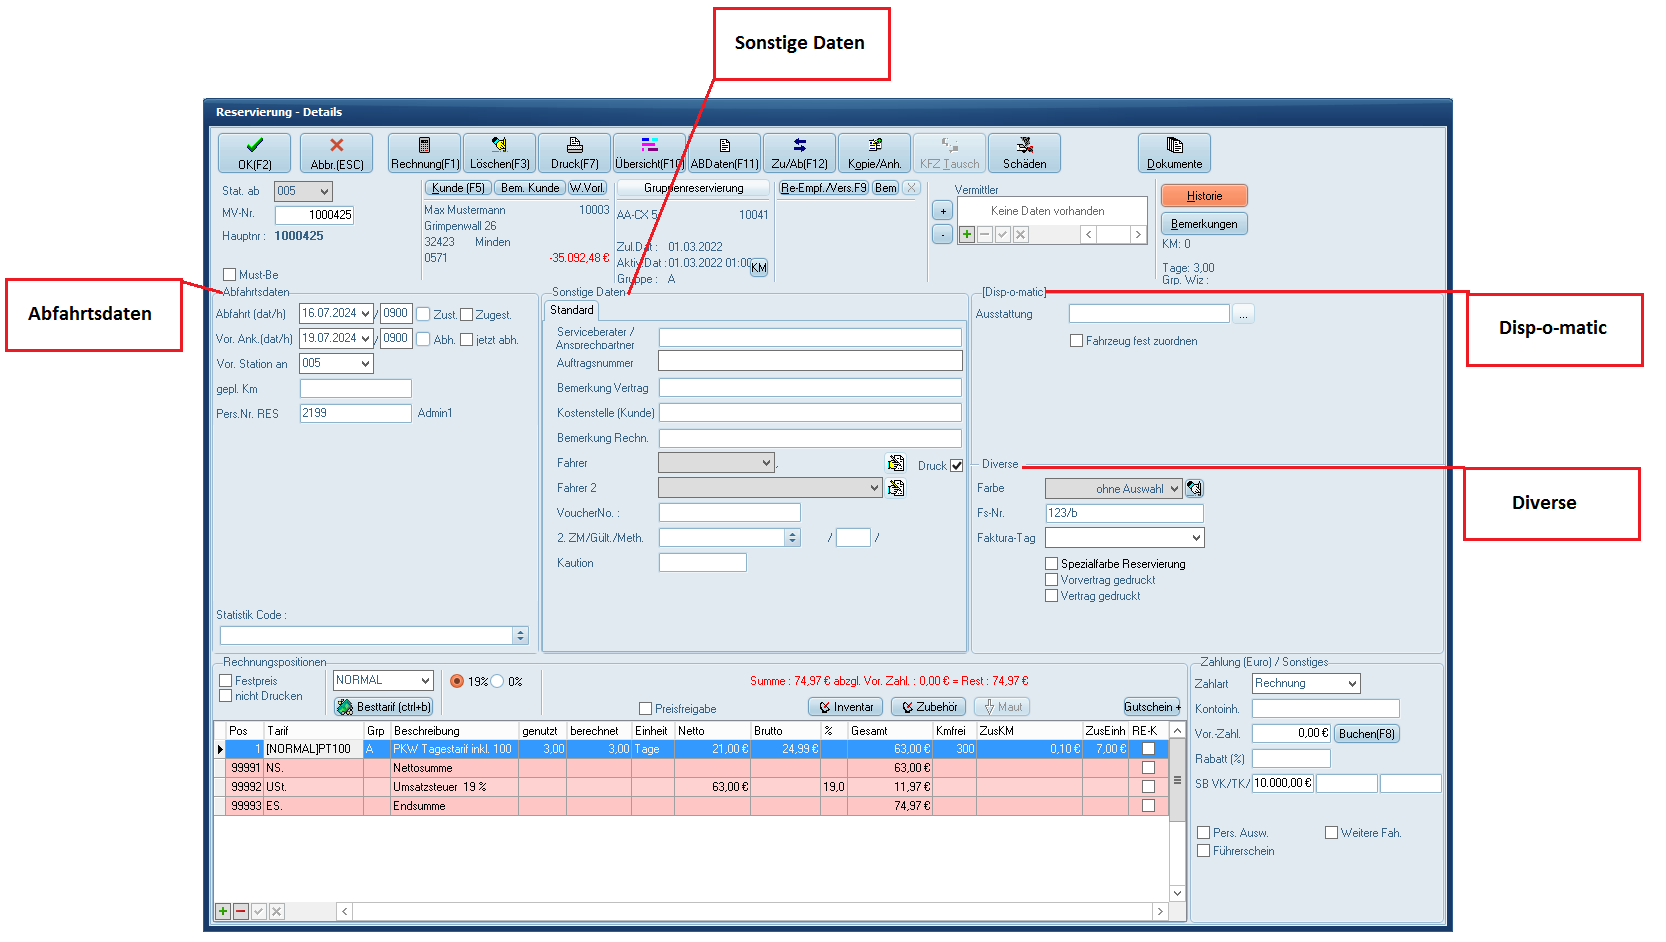Click the Druck(F7) print button

(574, 153)
